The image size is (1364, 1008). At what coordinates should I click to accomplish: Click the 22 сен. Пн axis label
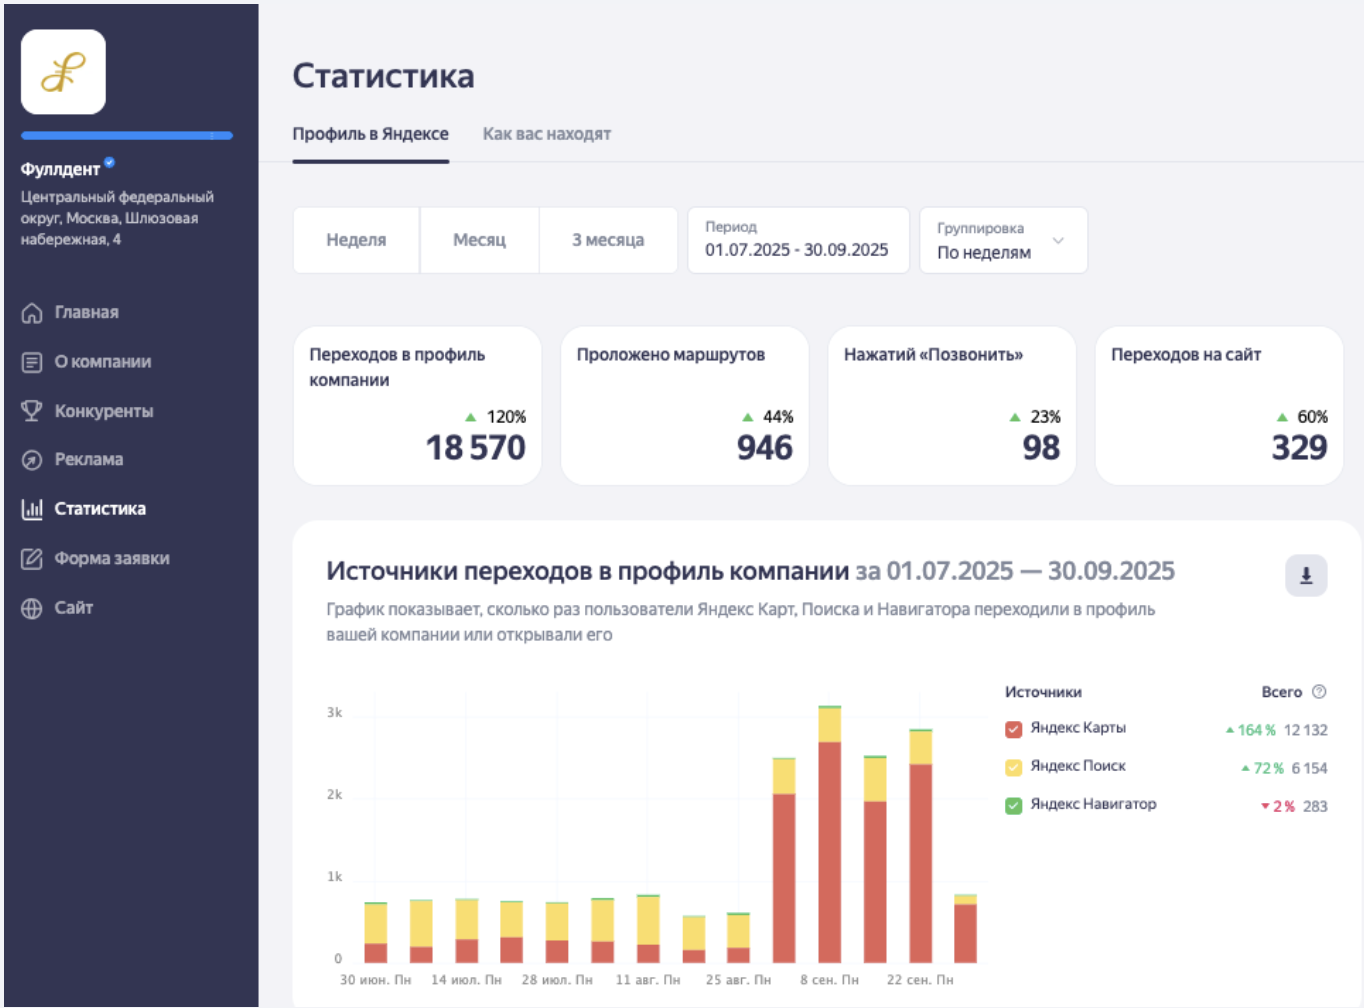(920, 980)
